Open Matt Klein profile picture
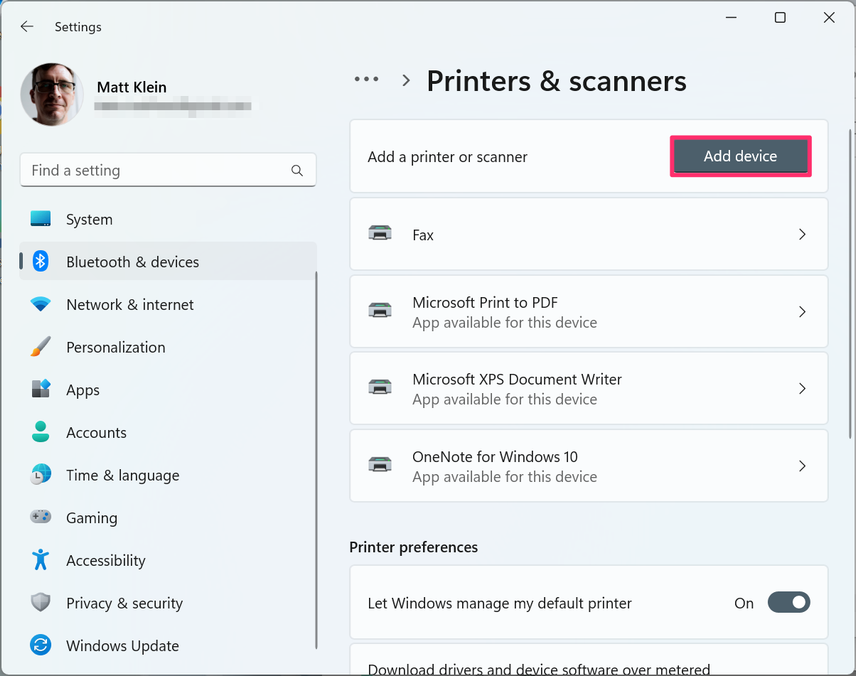The image size is (856, 676). coord(52,94)
